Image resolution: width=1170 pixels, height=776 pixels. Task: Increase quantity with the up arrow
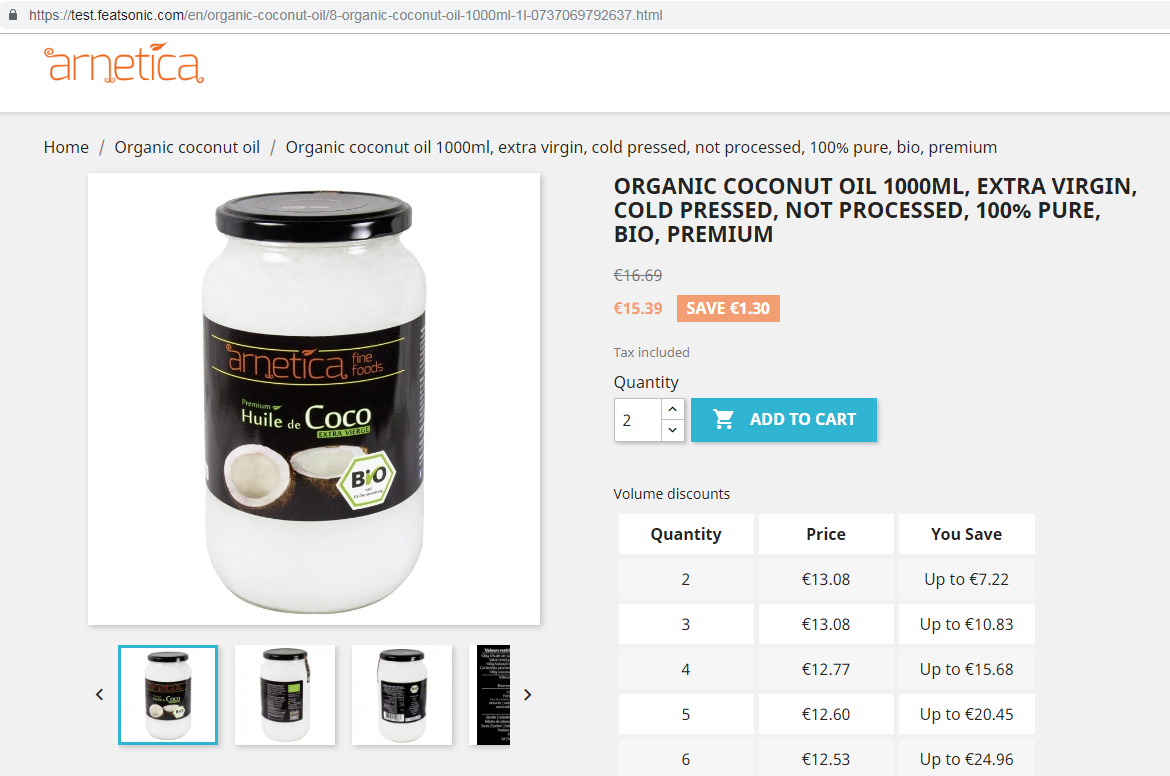pyautogui.click(x=672, y=409)
